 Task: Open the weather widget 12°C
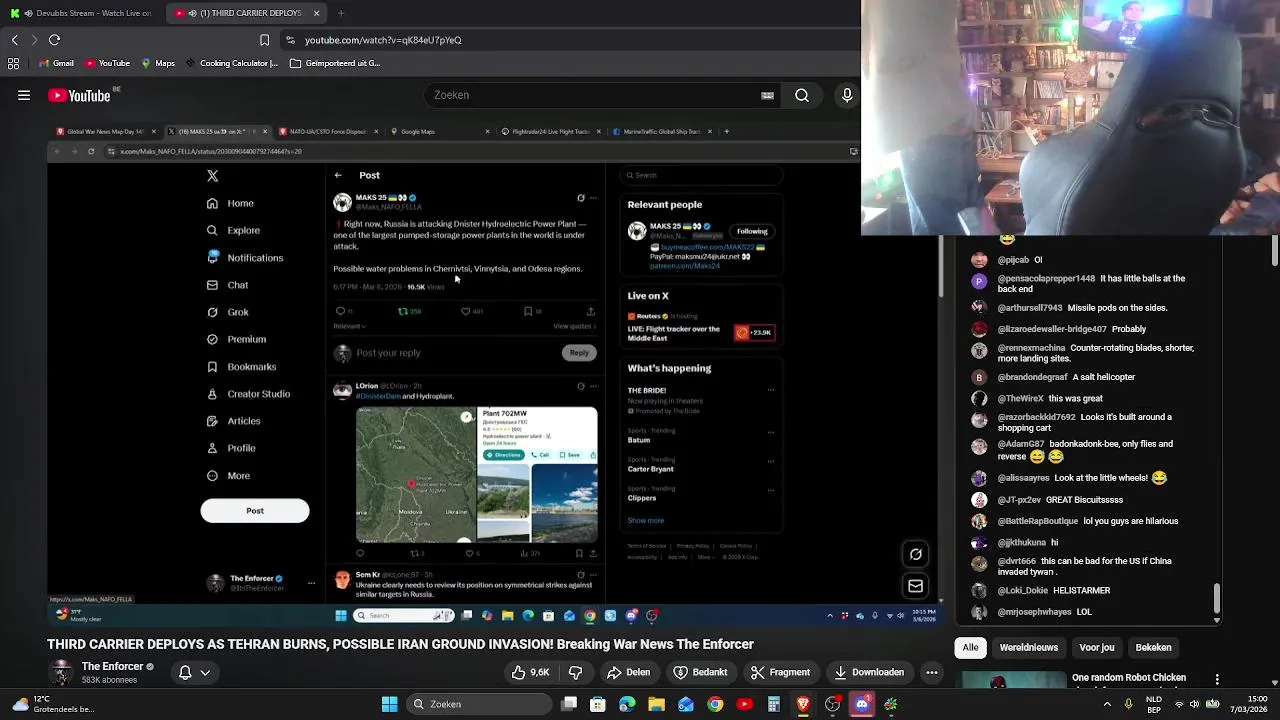[x=53, y=704]
